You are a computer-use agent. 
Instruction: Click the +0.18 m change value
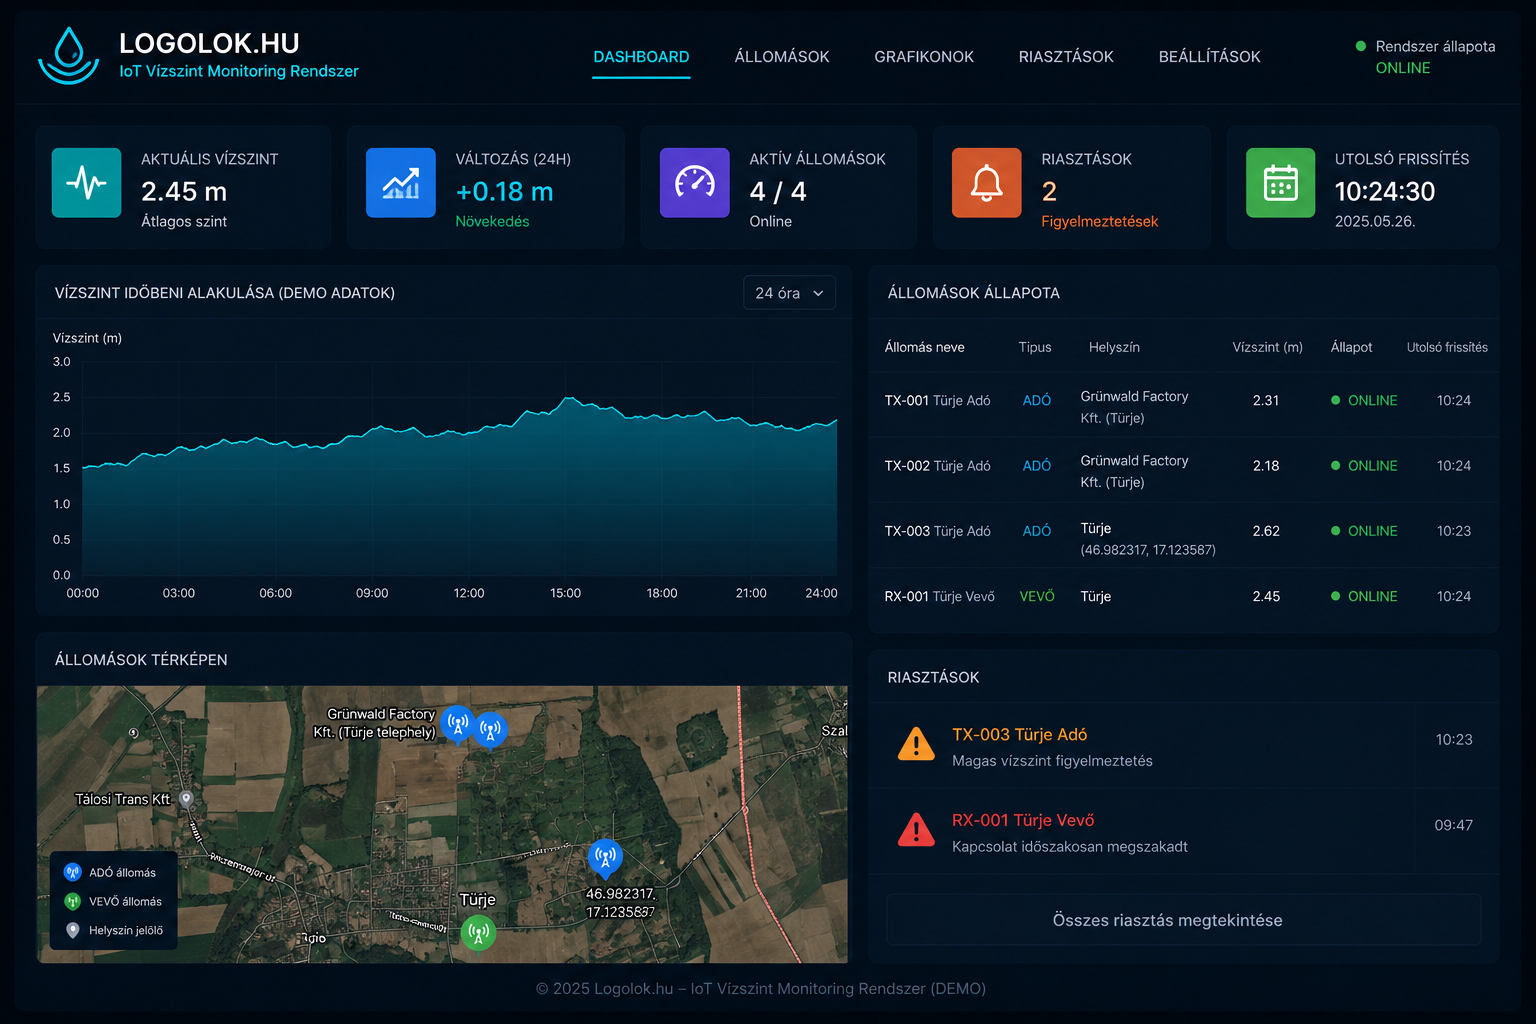point(504,191)
